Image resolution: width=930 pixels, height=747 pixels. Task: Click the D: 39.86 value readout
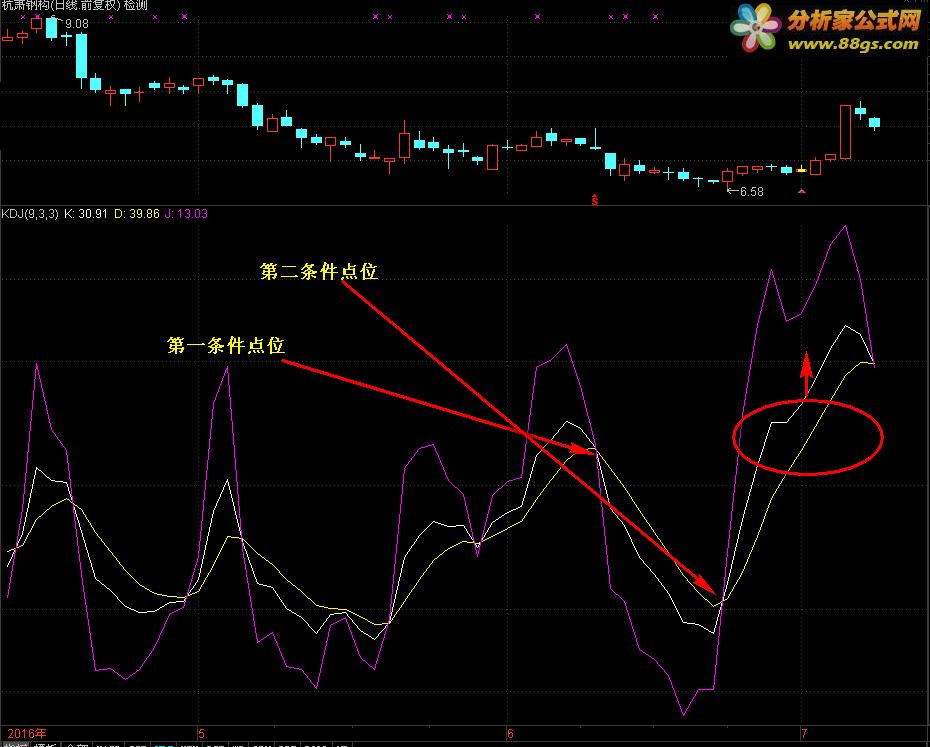136,214
